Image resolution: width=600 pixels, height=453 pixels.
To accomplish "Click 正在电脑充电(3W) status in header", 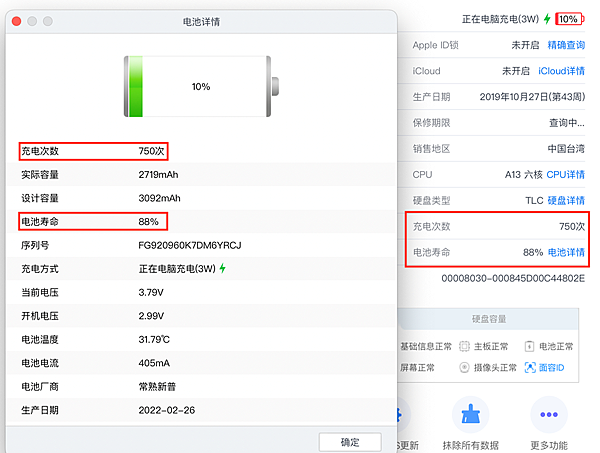I will pyautogui.click(x=500, y=19).
